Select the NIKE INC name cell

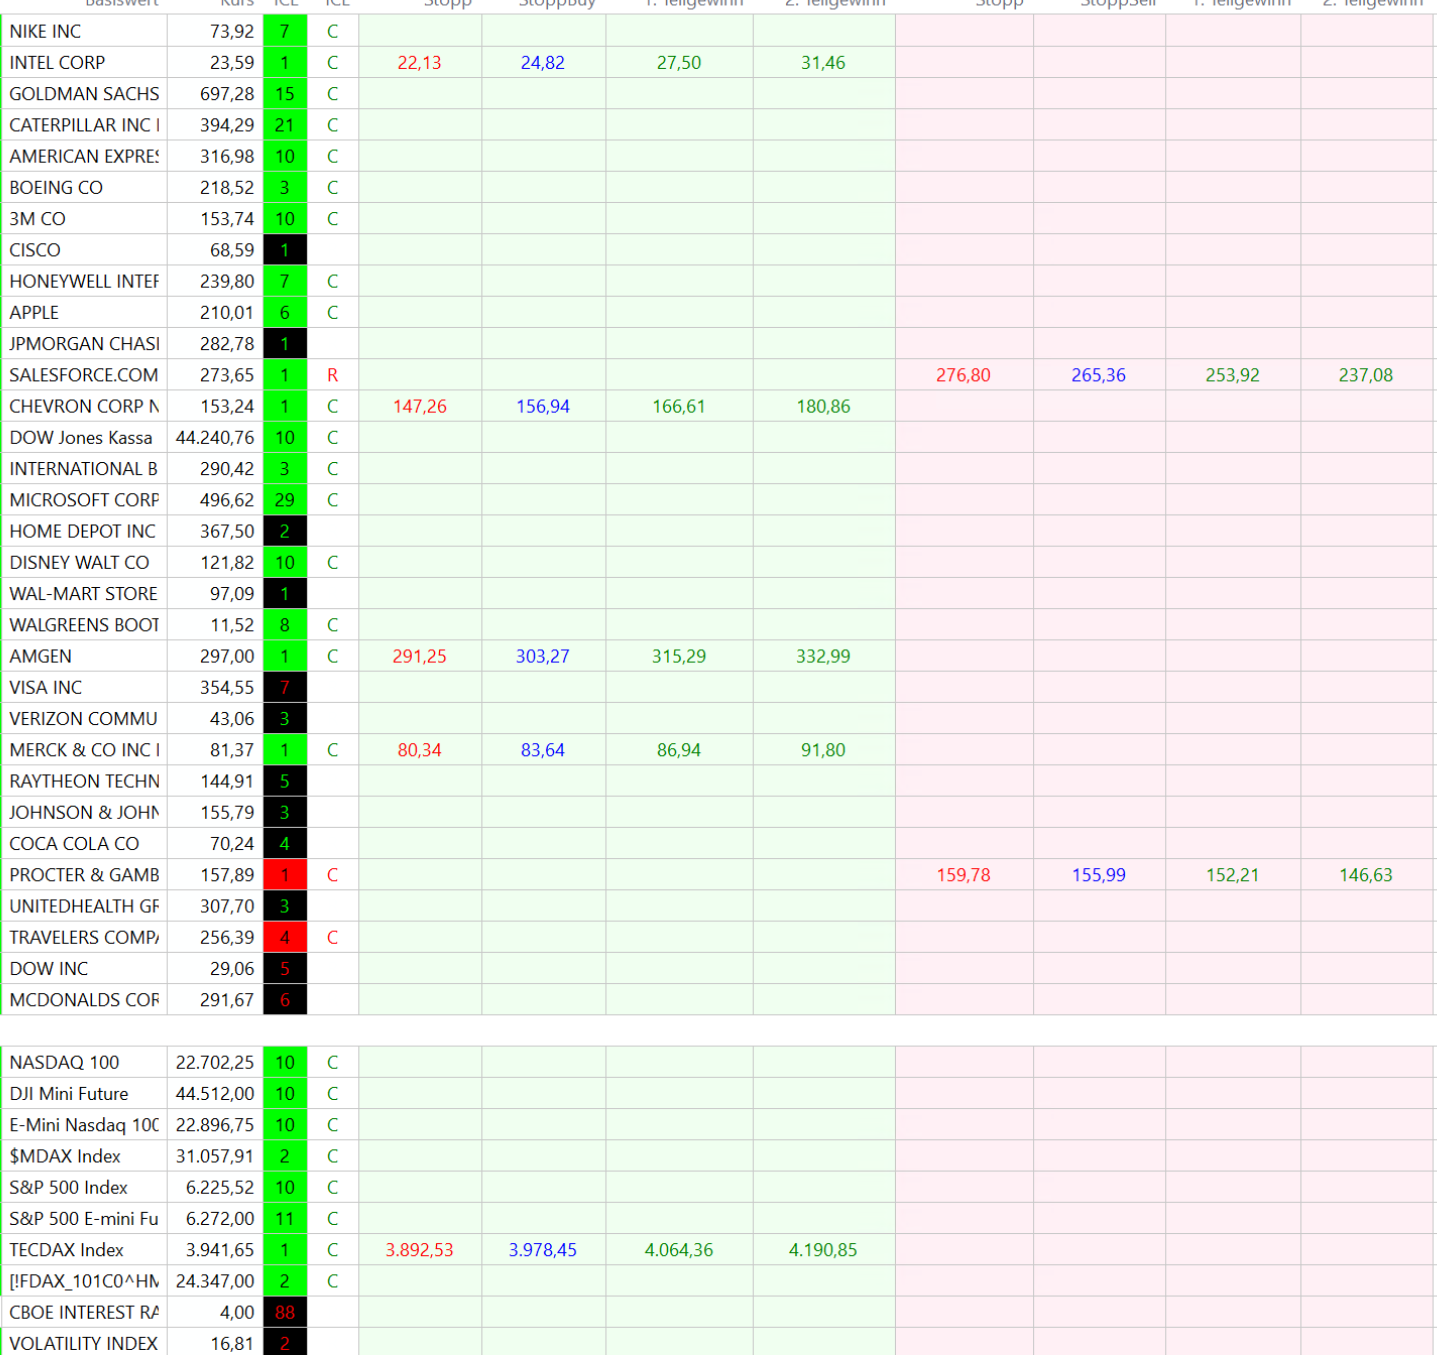pyautogui.click(x=84, y=31)
